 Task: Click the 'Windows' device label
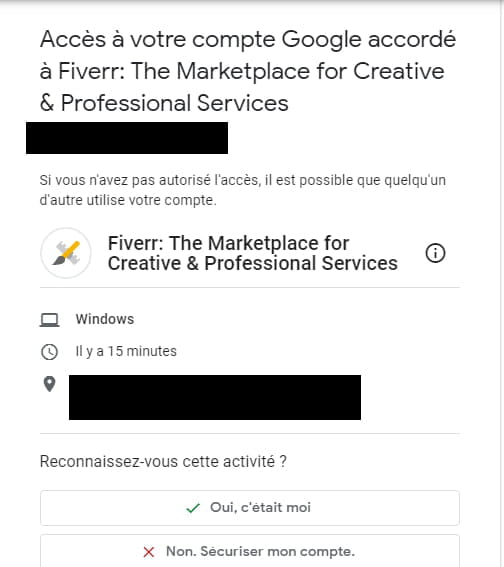105,319
